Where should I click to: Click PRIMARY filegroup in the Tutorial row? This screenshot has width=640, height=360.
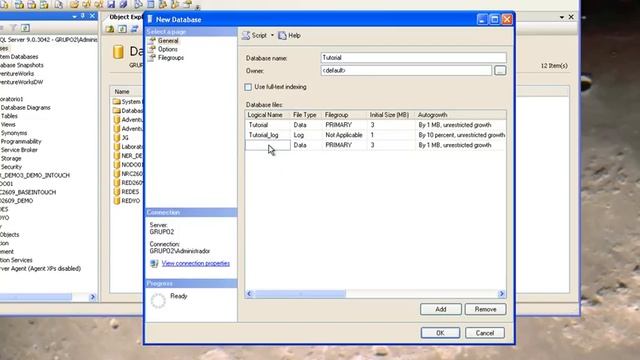(x=344, y=125)
